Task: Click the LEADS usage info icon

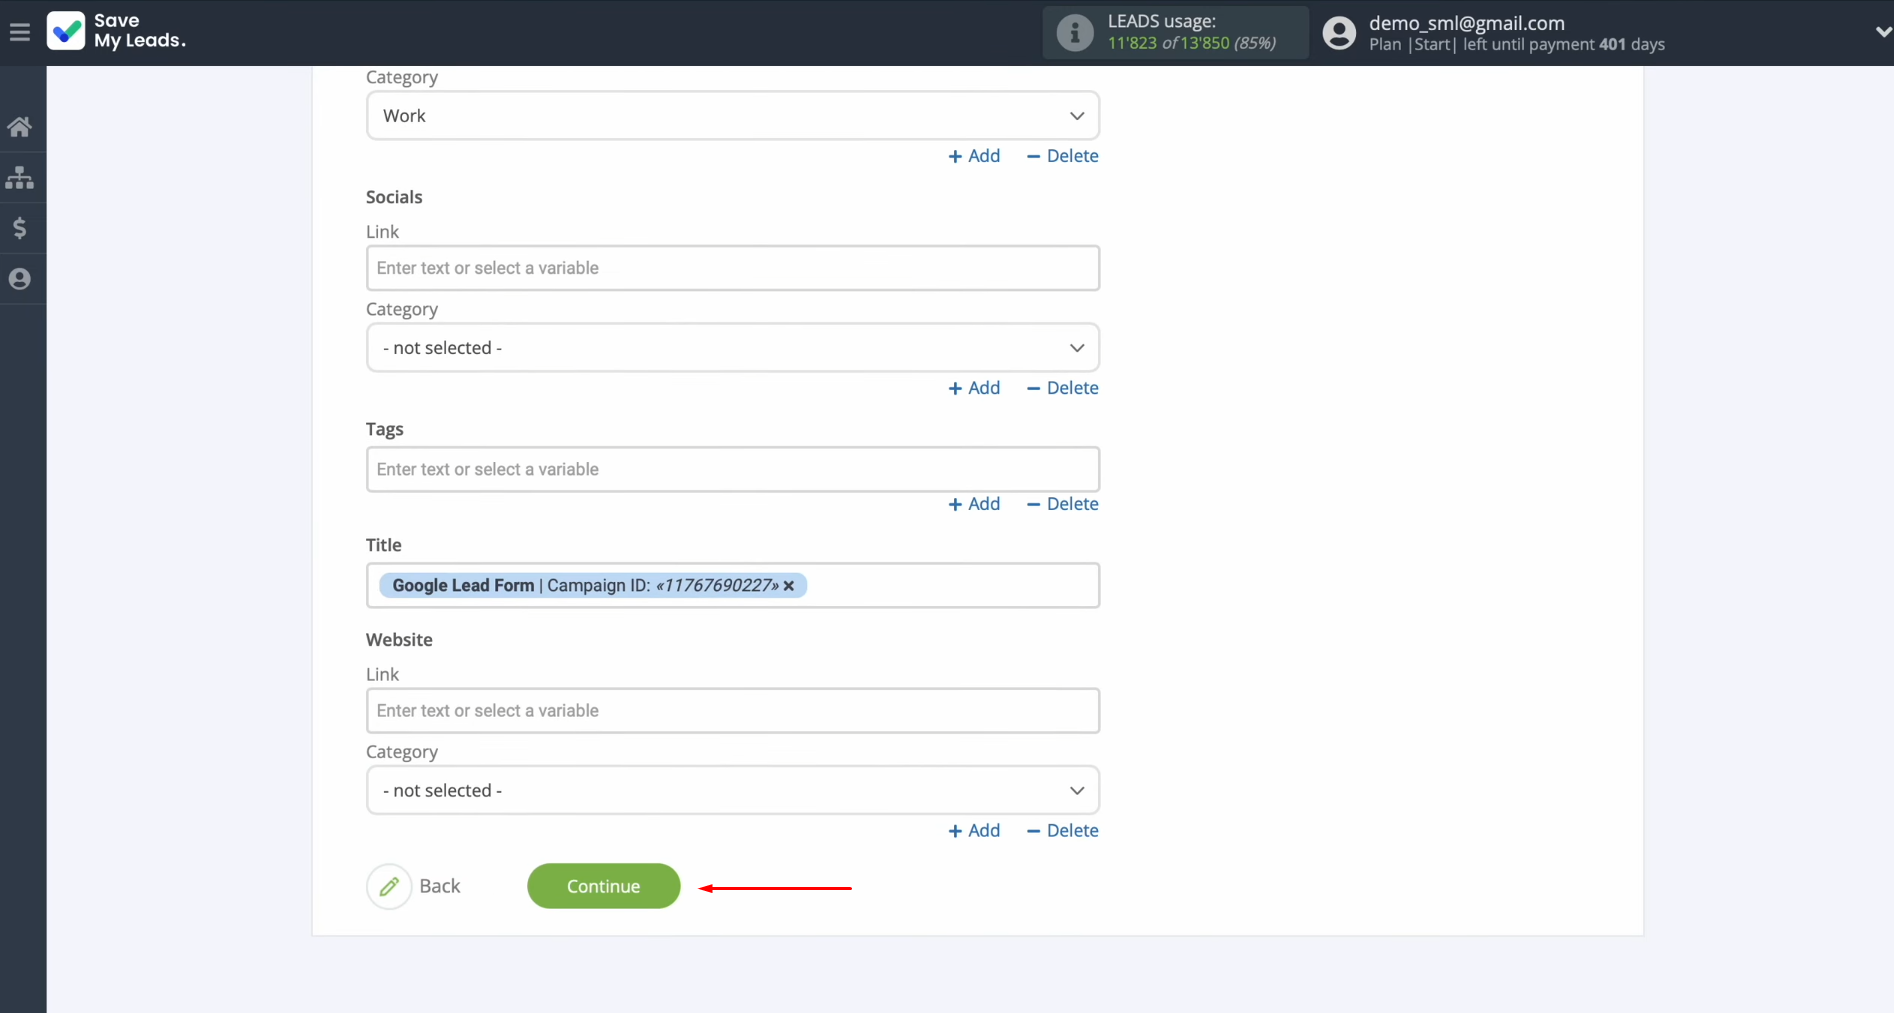Action: (1075, 33)
